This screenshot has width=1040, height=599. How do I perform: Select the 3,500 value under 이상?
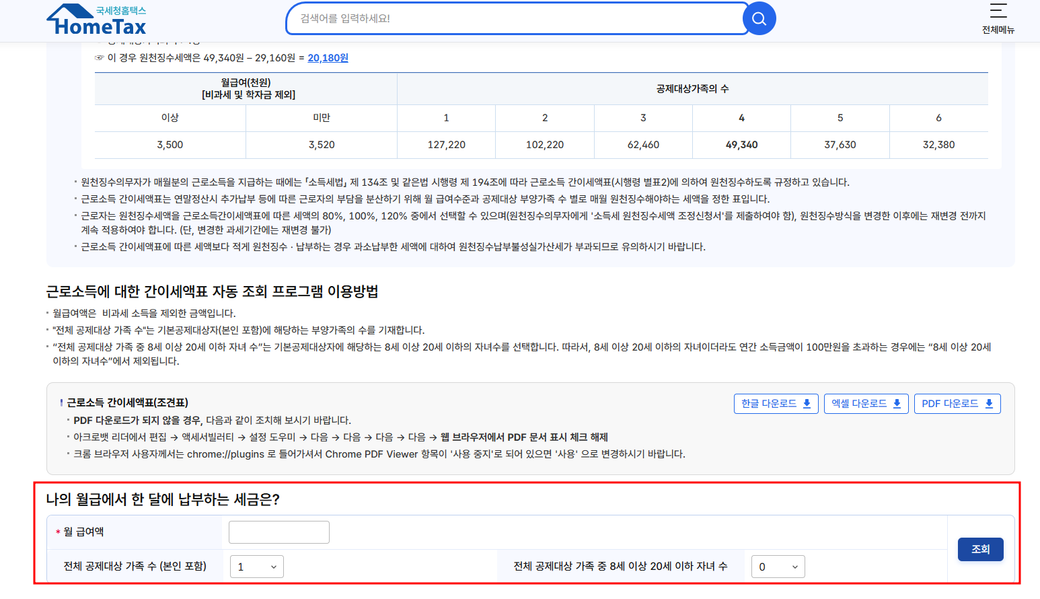click(x=170, y=145)
